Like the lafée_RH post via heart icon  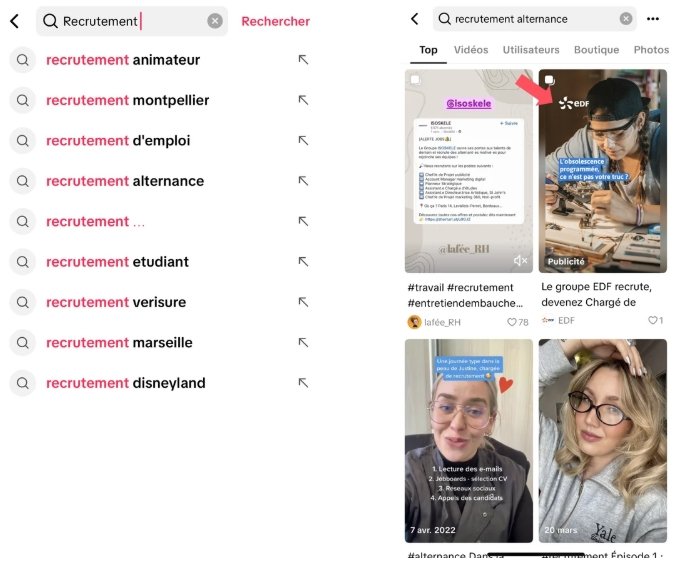[512, 322]
